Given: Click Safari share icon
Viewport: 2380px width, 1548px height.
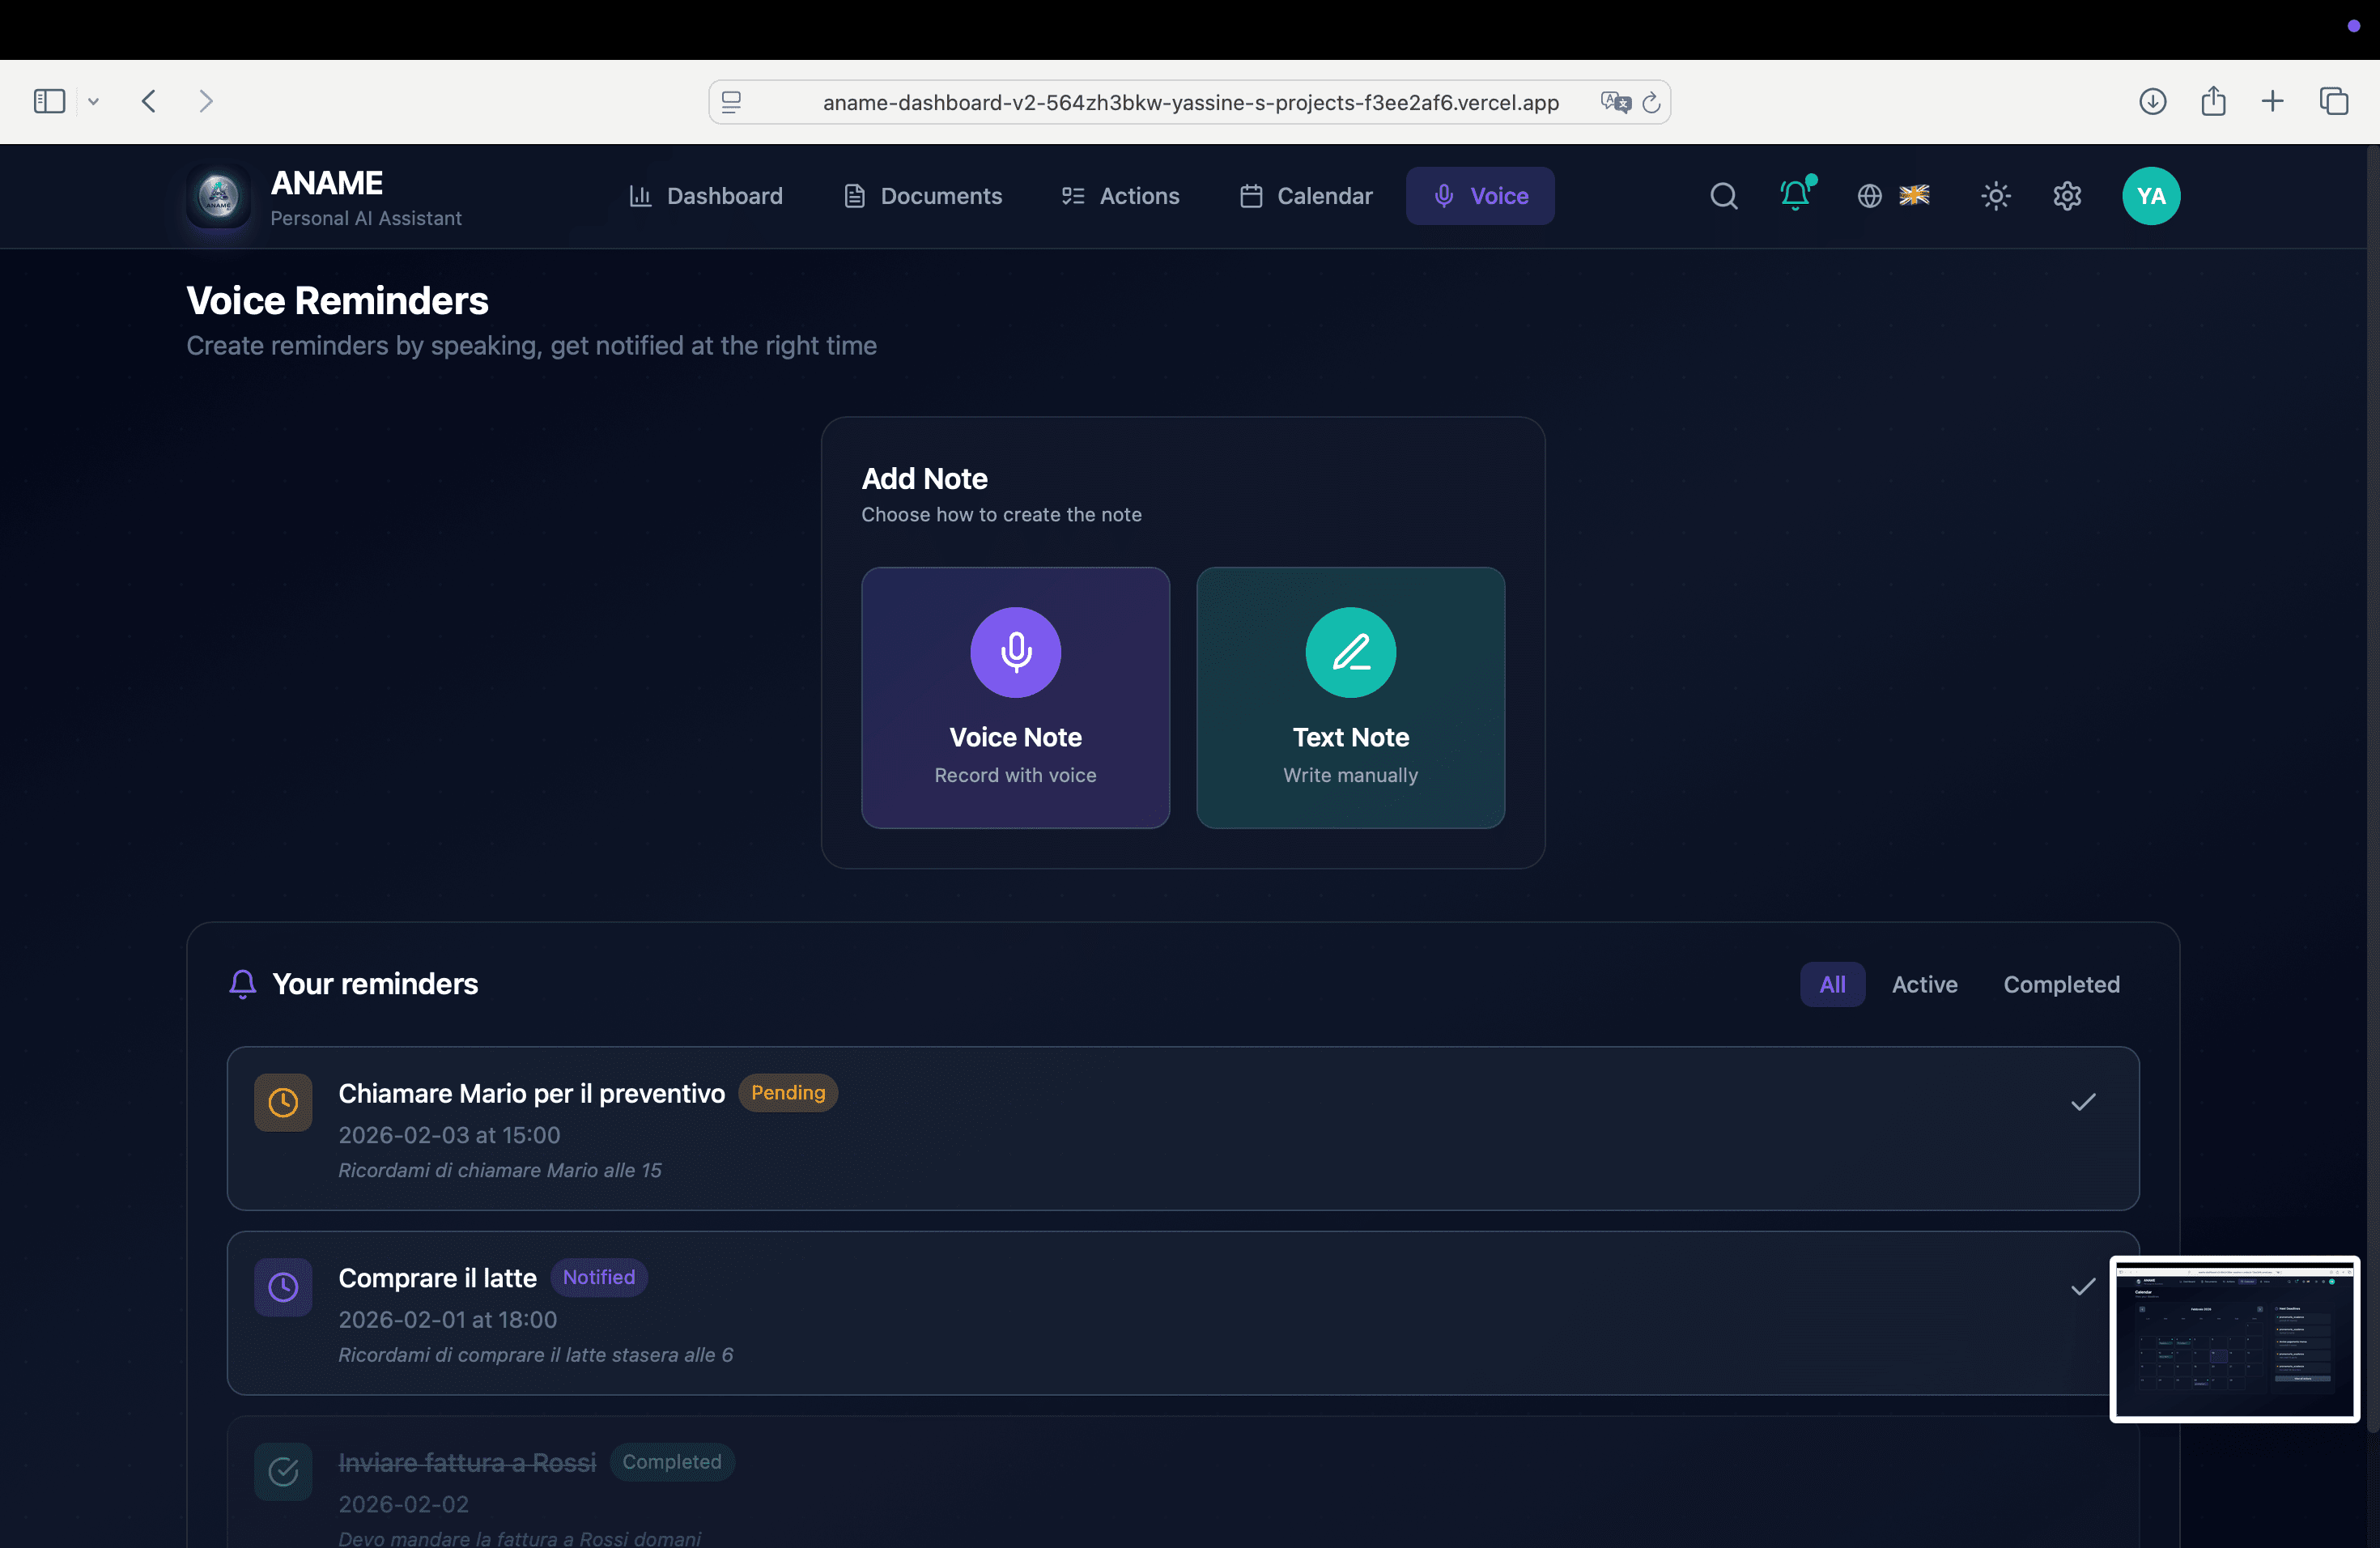Looking at the screenshot, I should coord(2212,101).
